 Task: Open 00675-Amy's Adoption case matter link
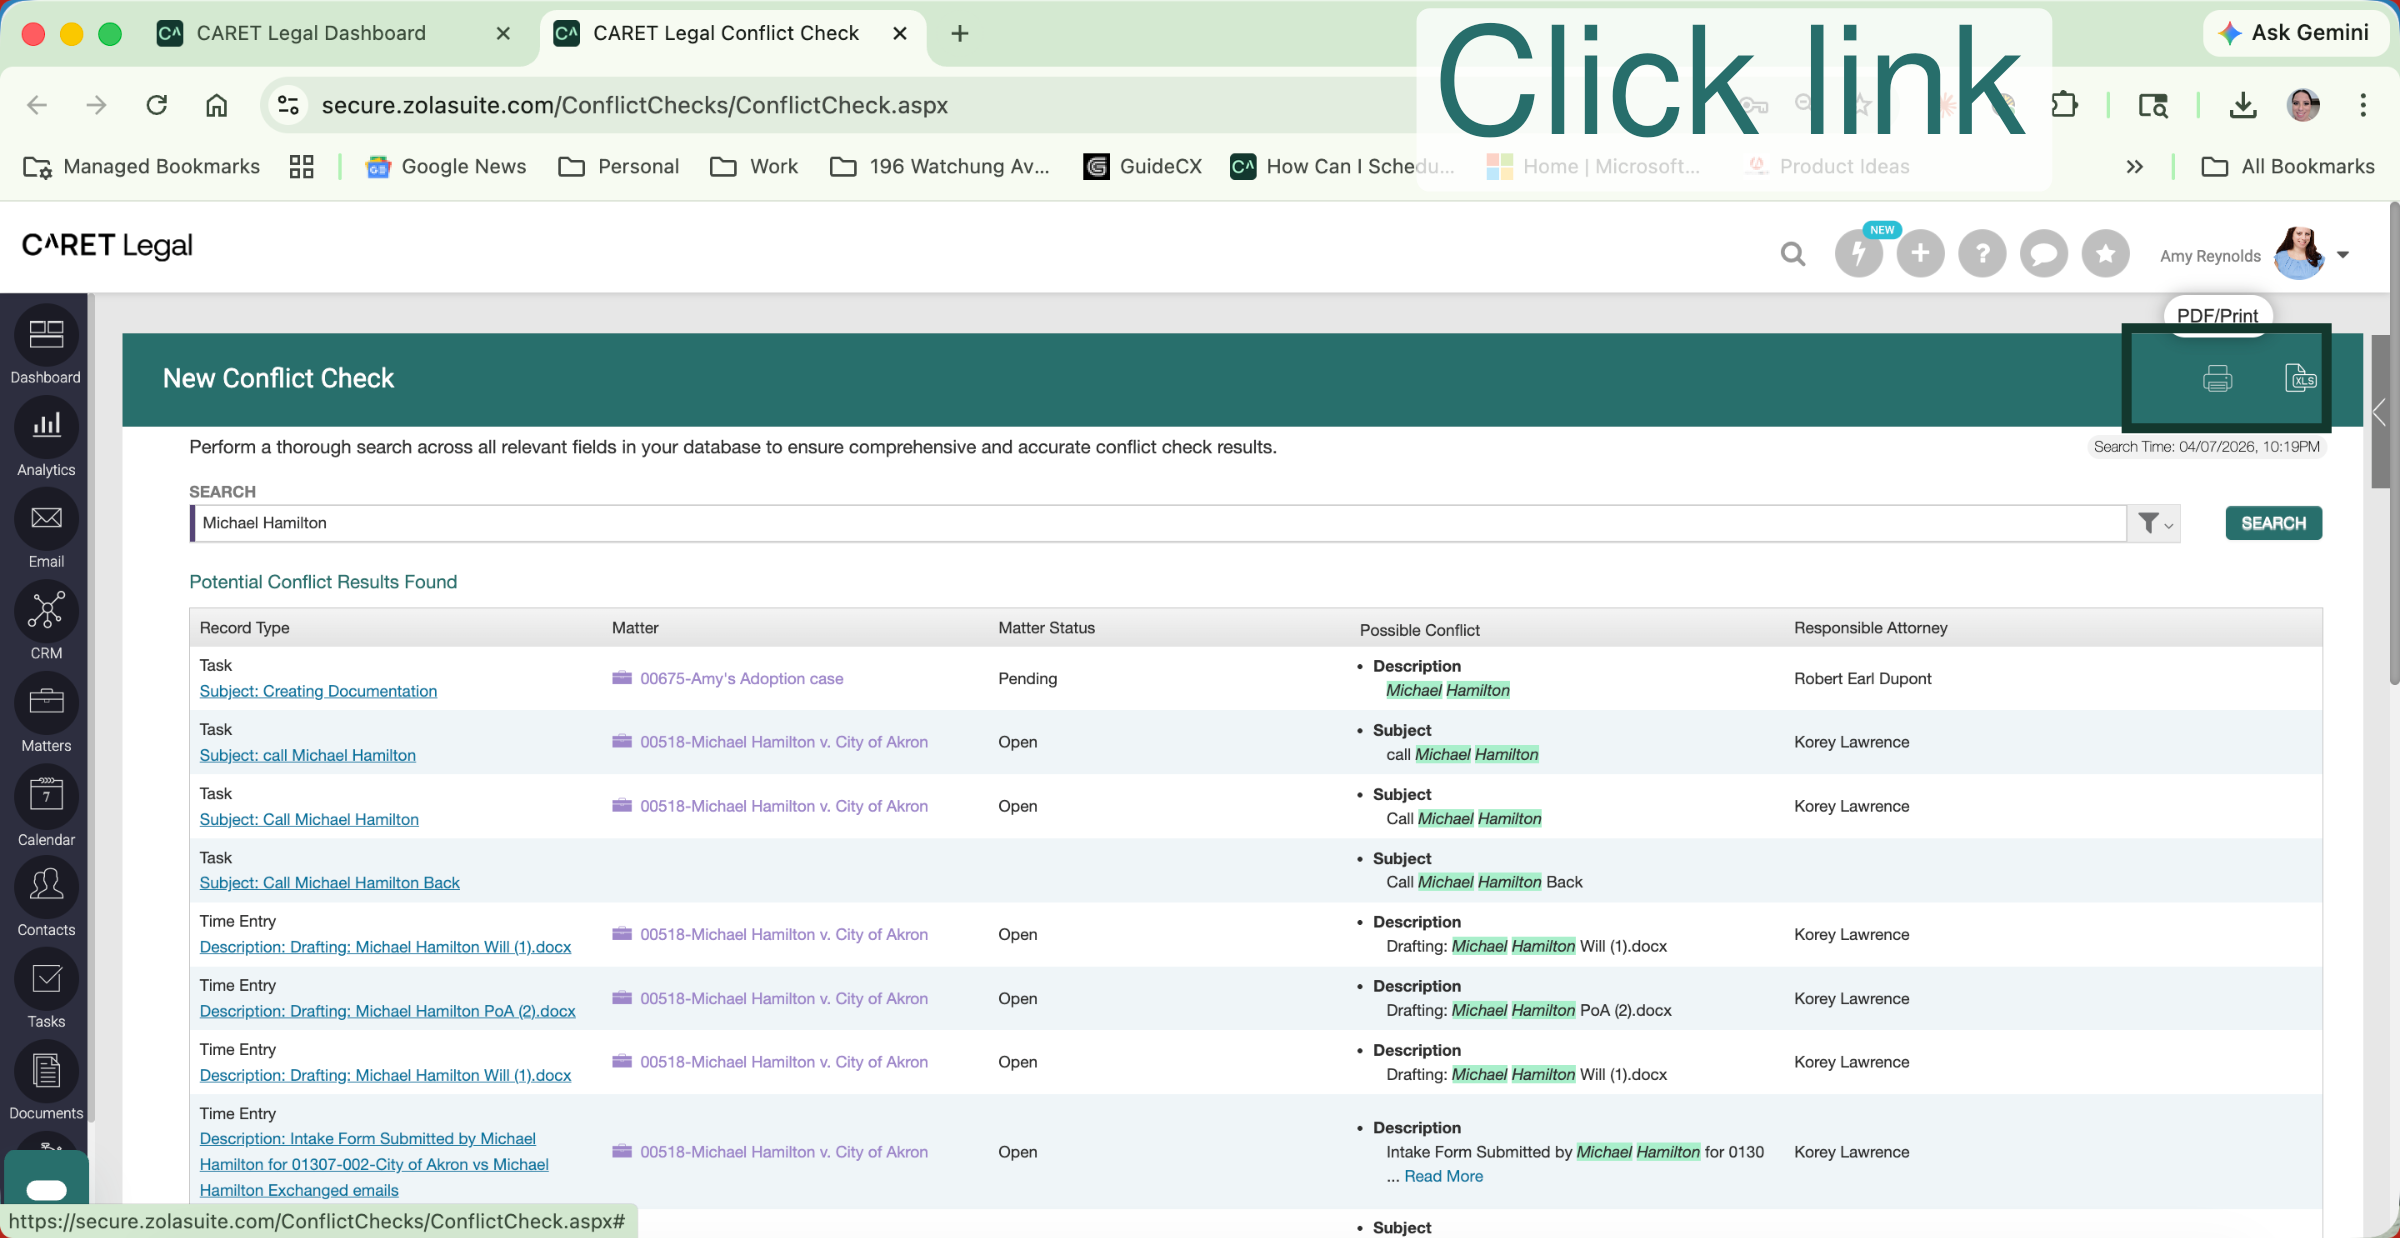(741, 678)
